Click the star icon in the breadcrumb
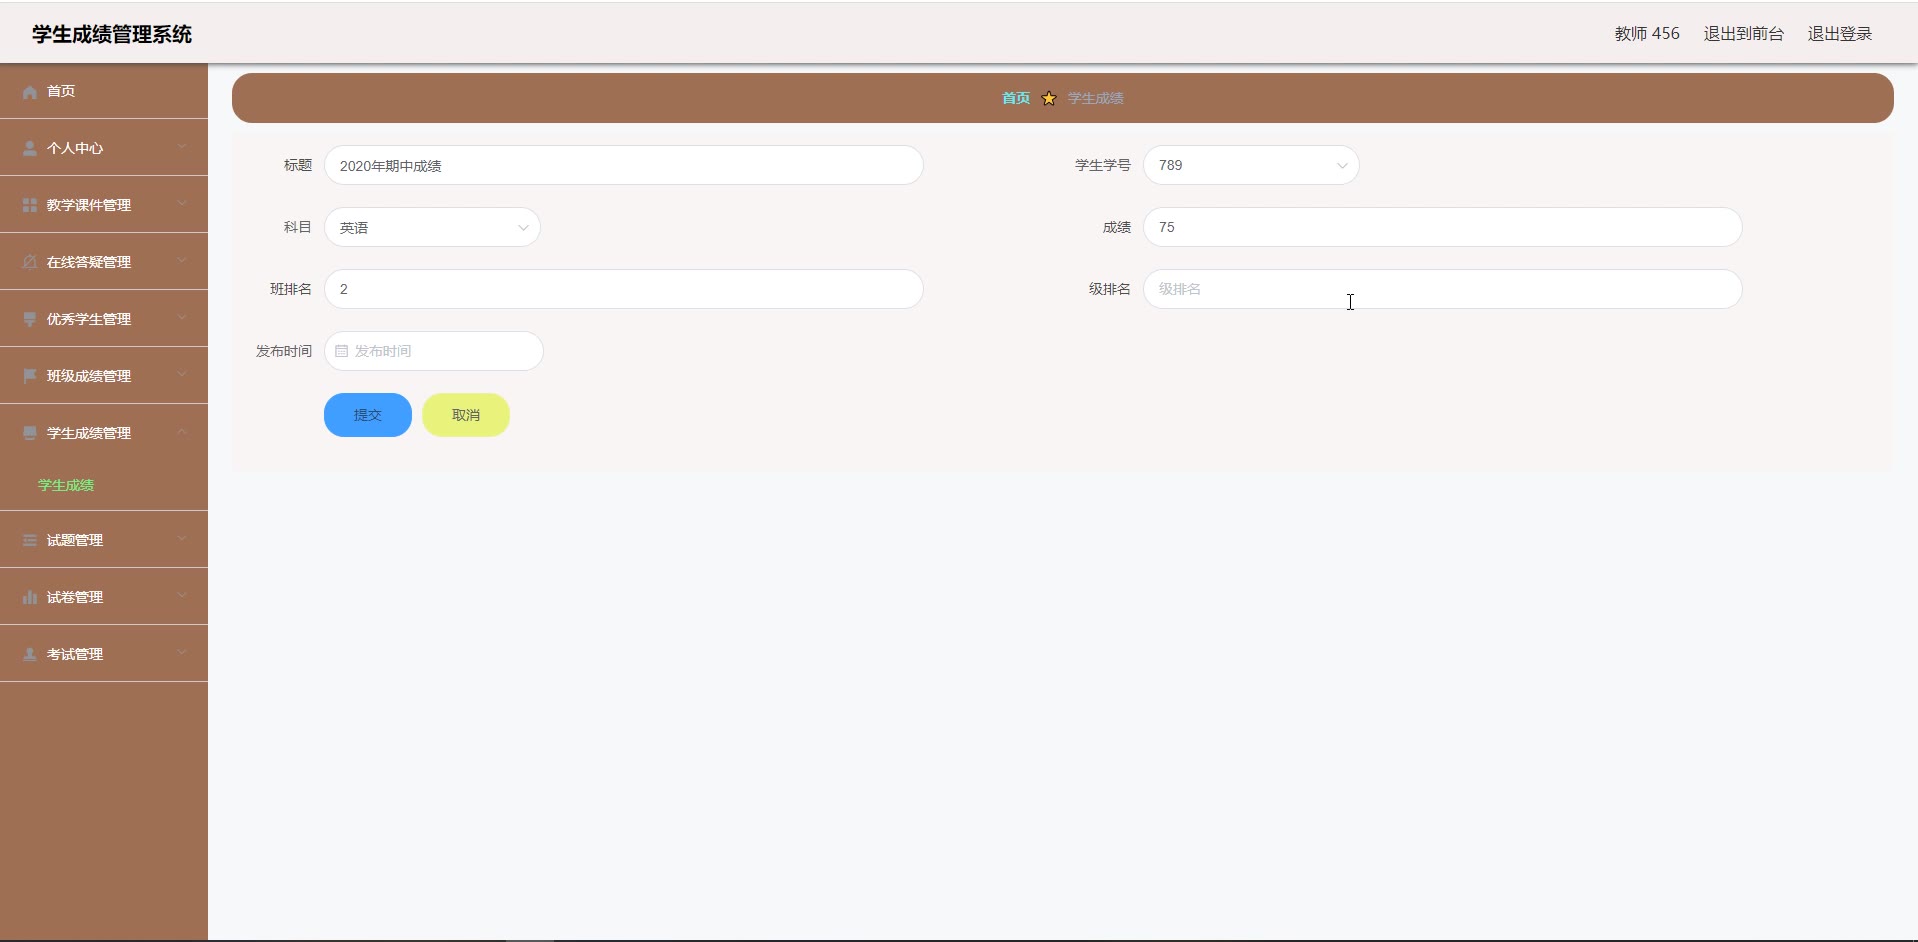 click(1049, 98)
